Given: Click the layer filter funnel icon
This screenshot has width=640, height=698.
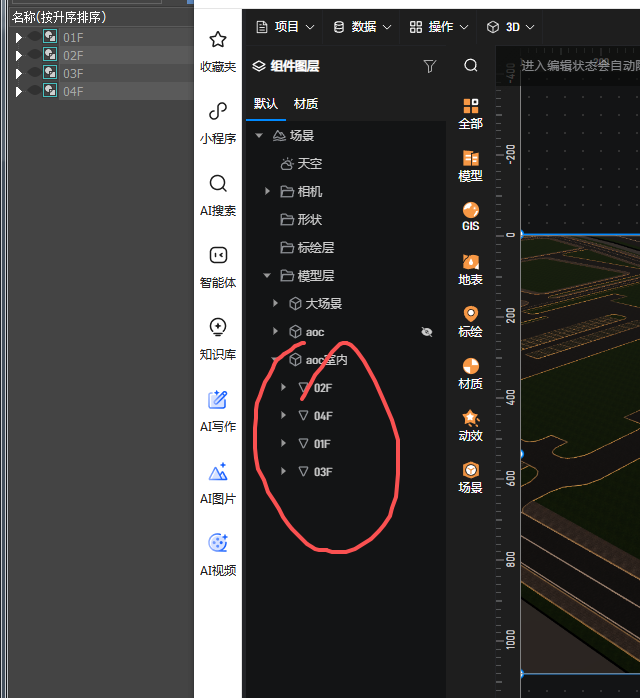Looking at the screenshot, I should (430, 66).
